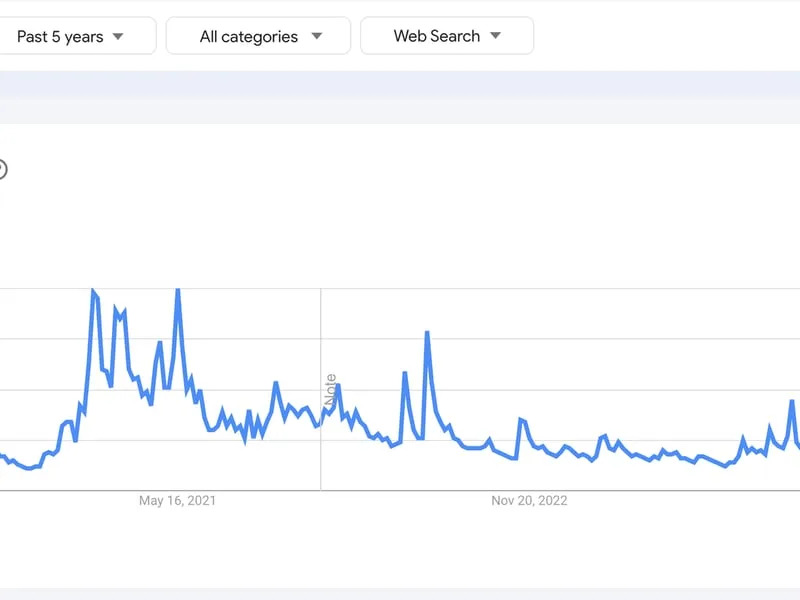This screenshot has height=600, width=800.
Task: Click the help question mark icon above chart
Action: [x=2, y=169]
